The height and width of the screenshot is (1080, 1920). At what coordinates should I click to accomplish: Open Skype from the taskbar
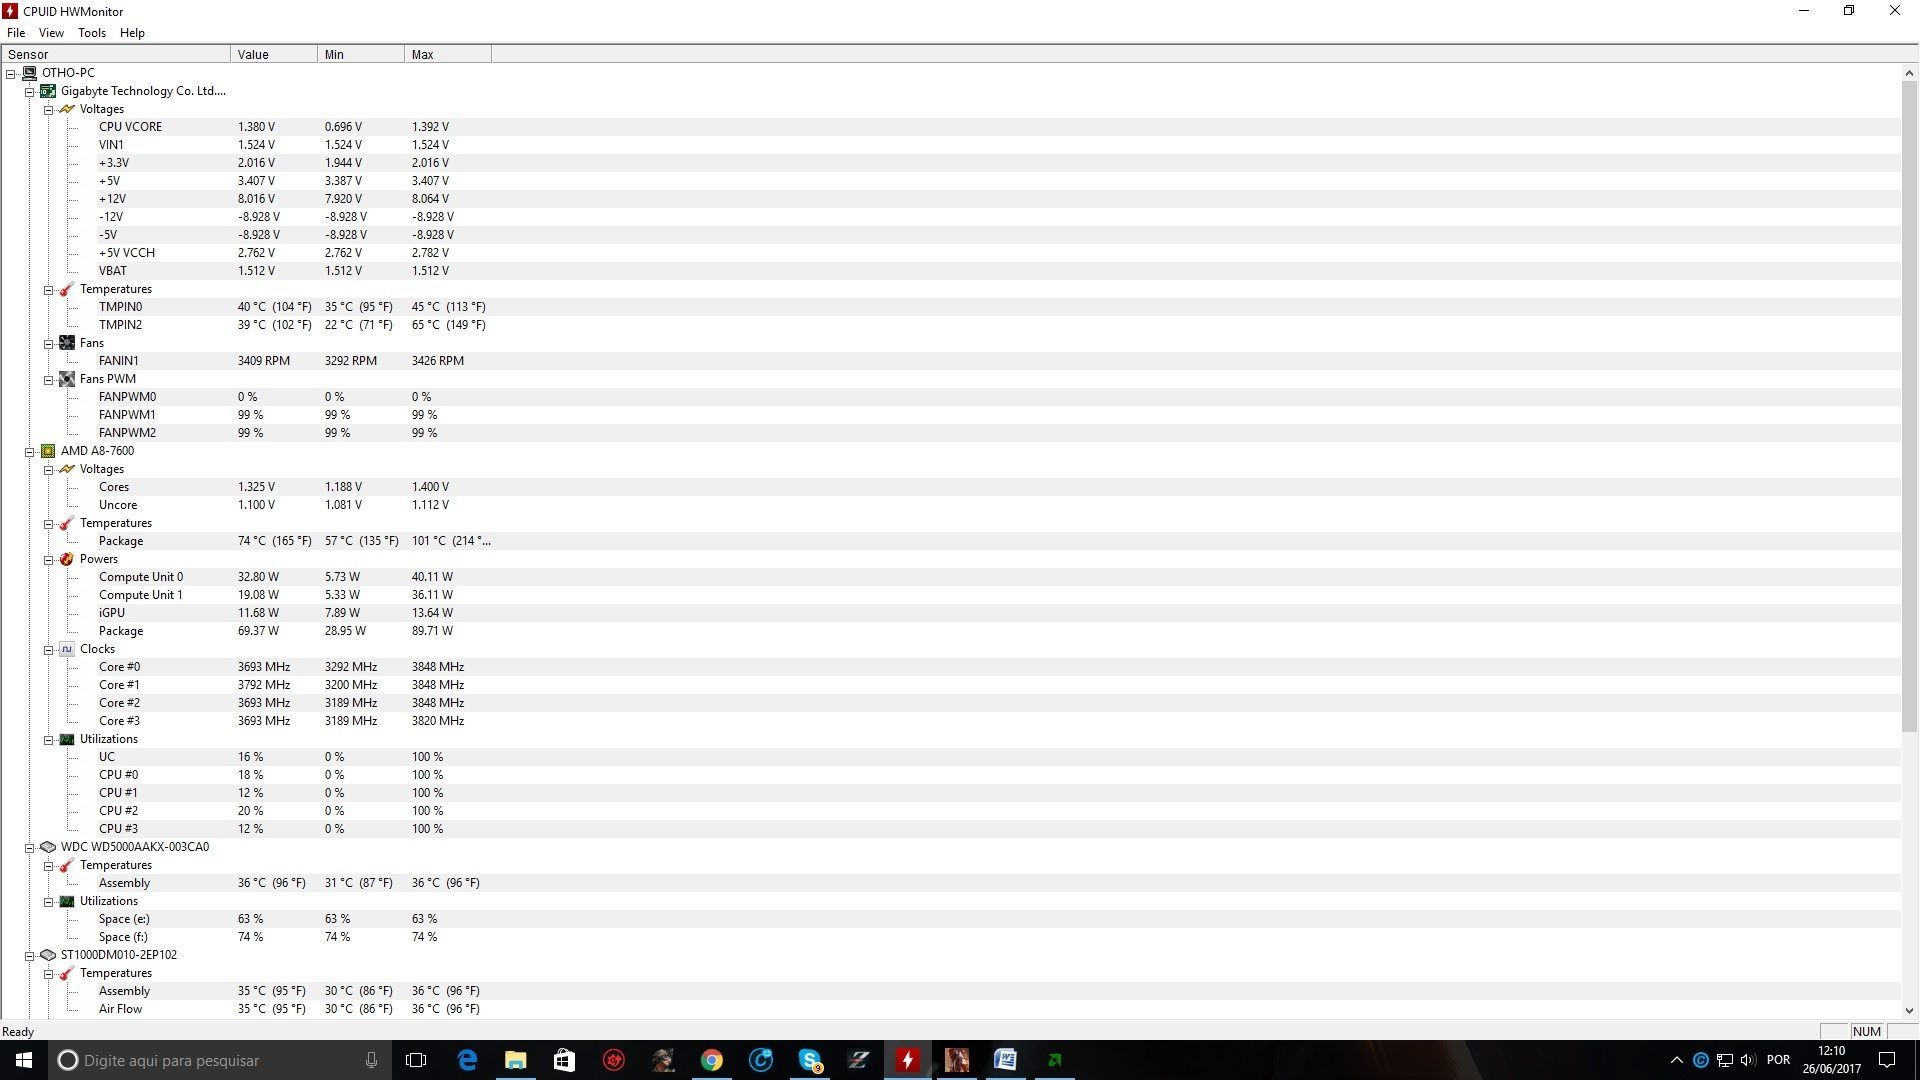pyautogui.click(x=810, y=1060)
